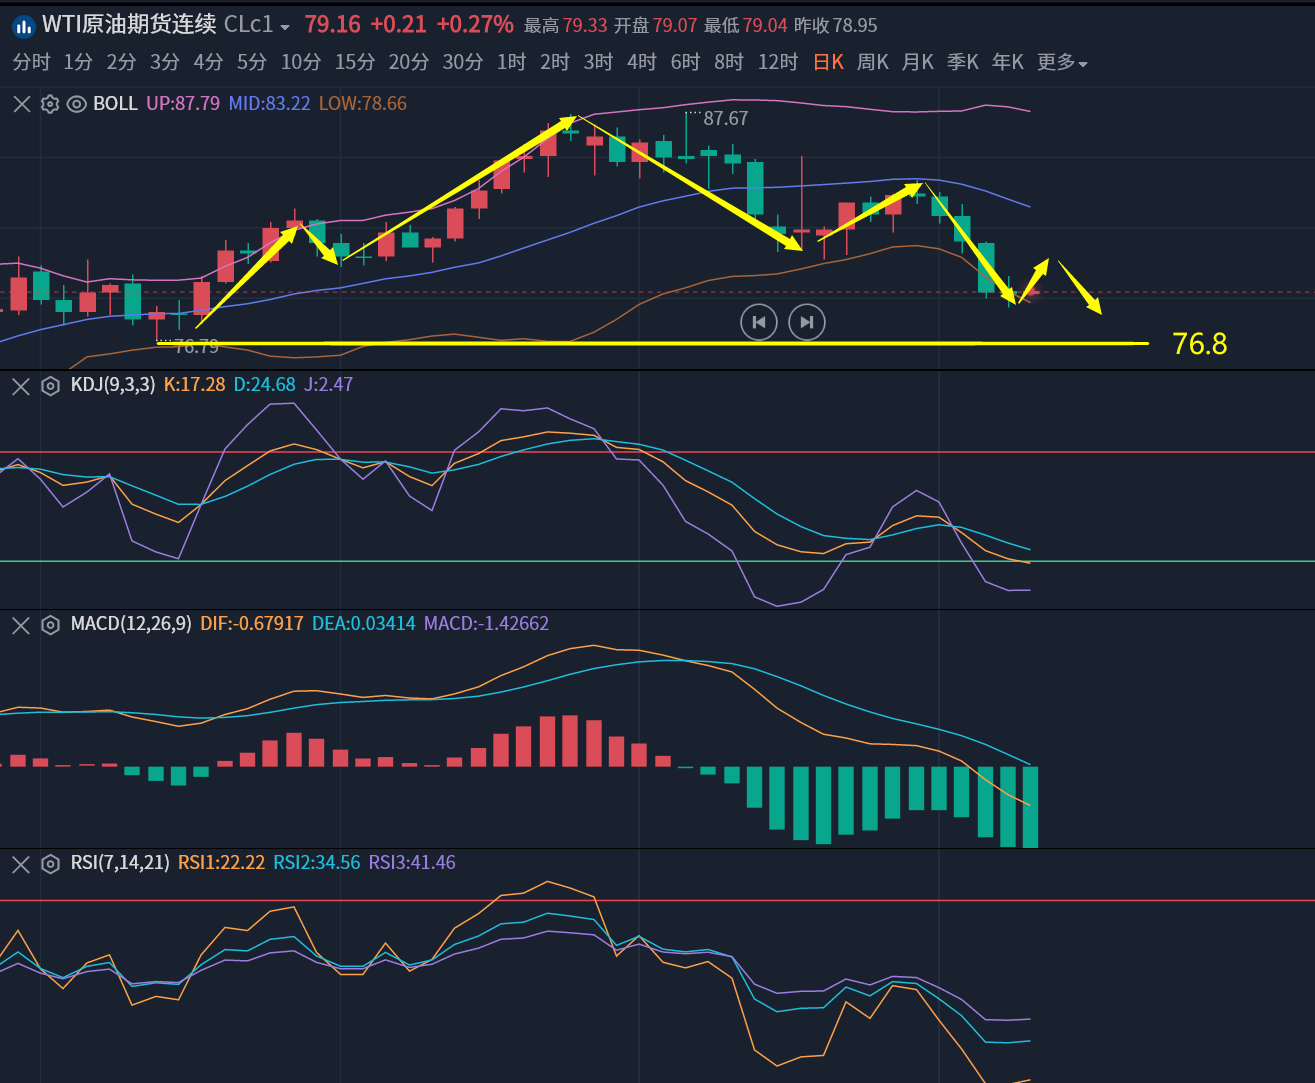Viewport: 1315px width, 1083px height.
Task: Switch to the 分时 intraday view
Action: click(x=31, y=63)
